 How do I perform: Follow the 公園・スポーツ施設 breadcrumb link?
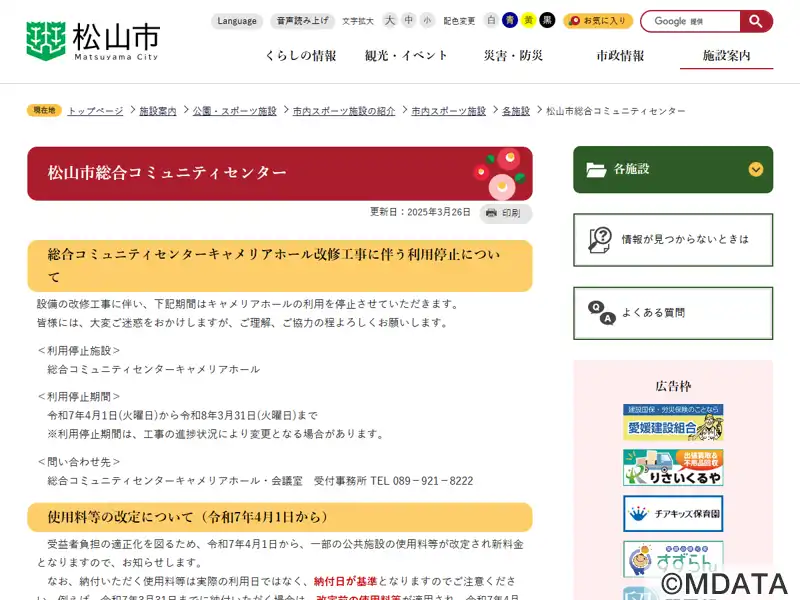235,111
